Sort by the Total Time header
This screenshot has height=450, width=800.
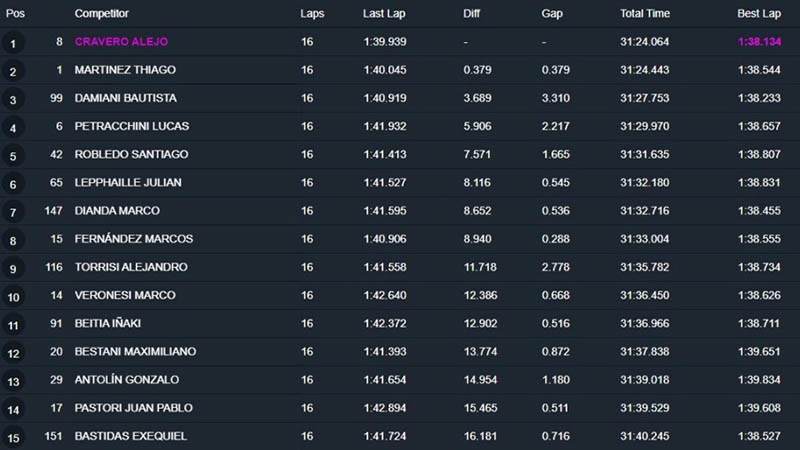645,14
